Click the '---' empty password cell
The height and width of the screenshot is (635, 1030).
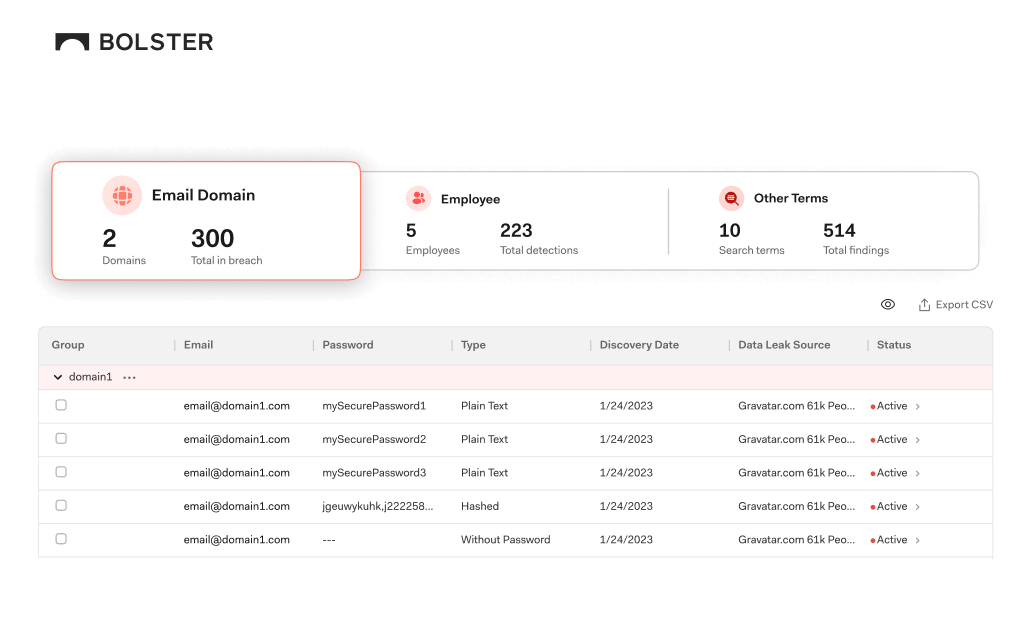click(x=329, y=540)
